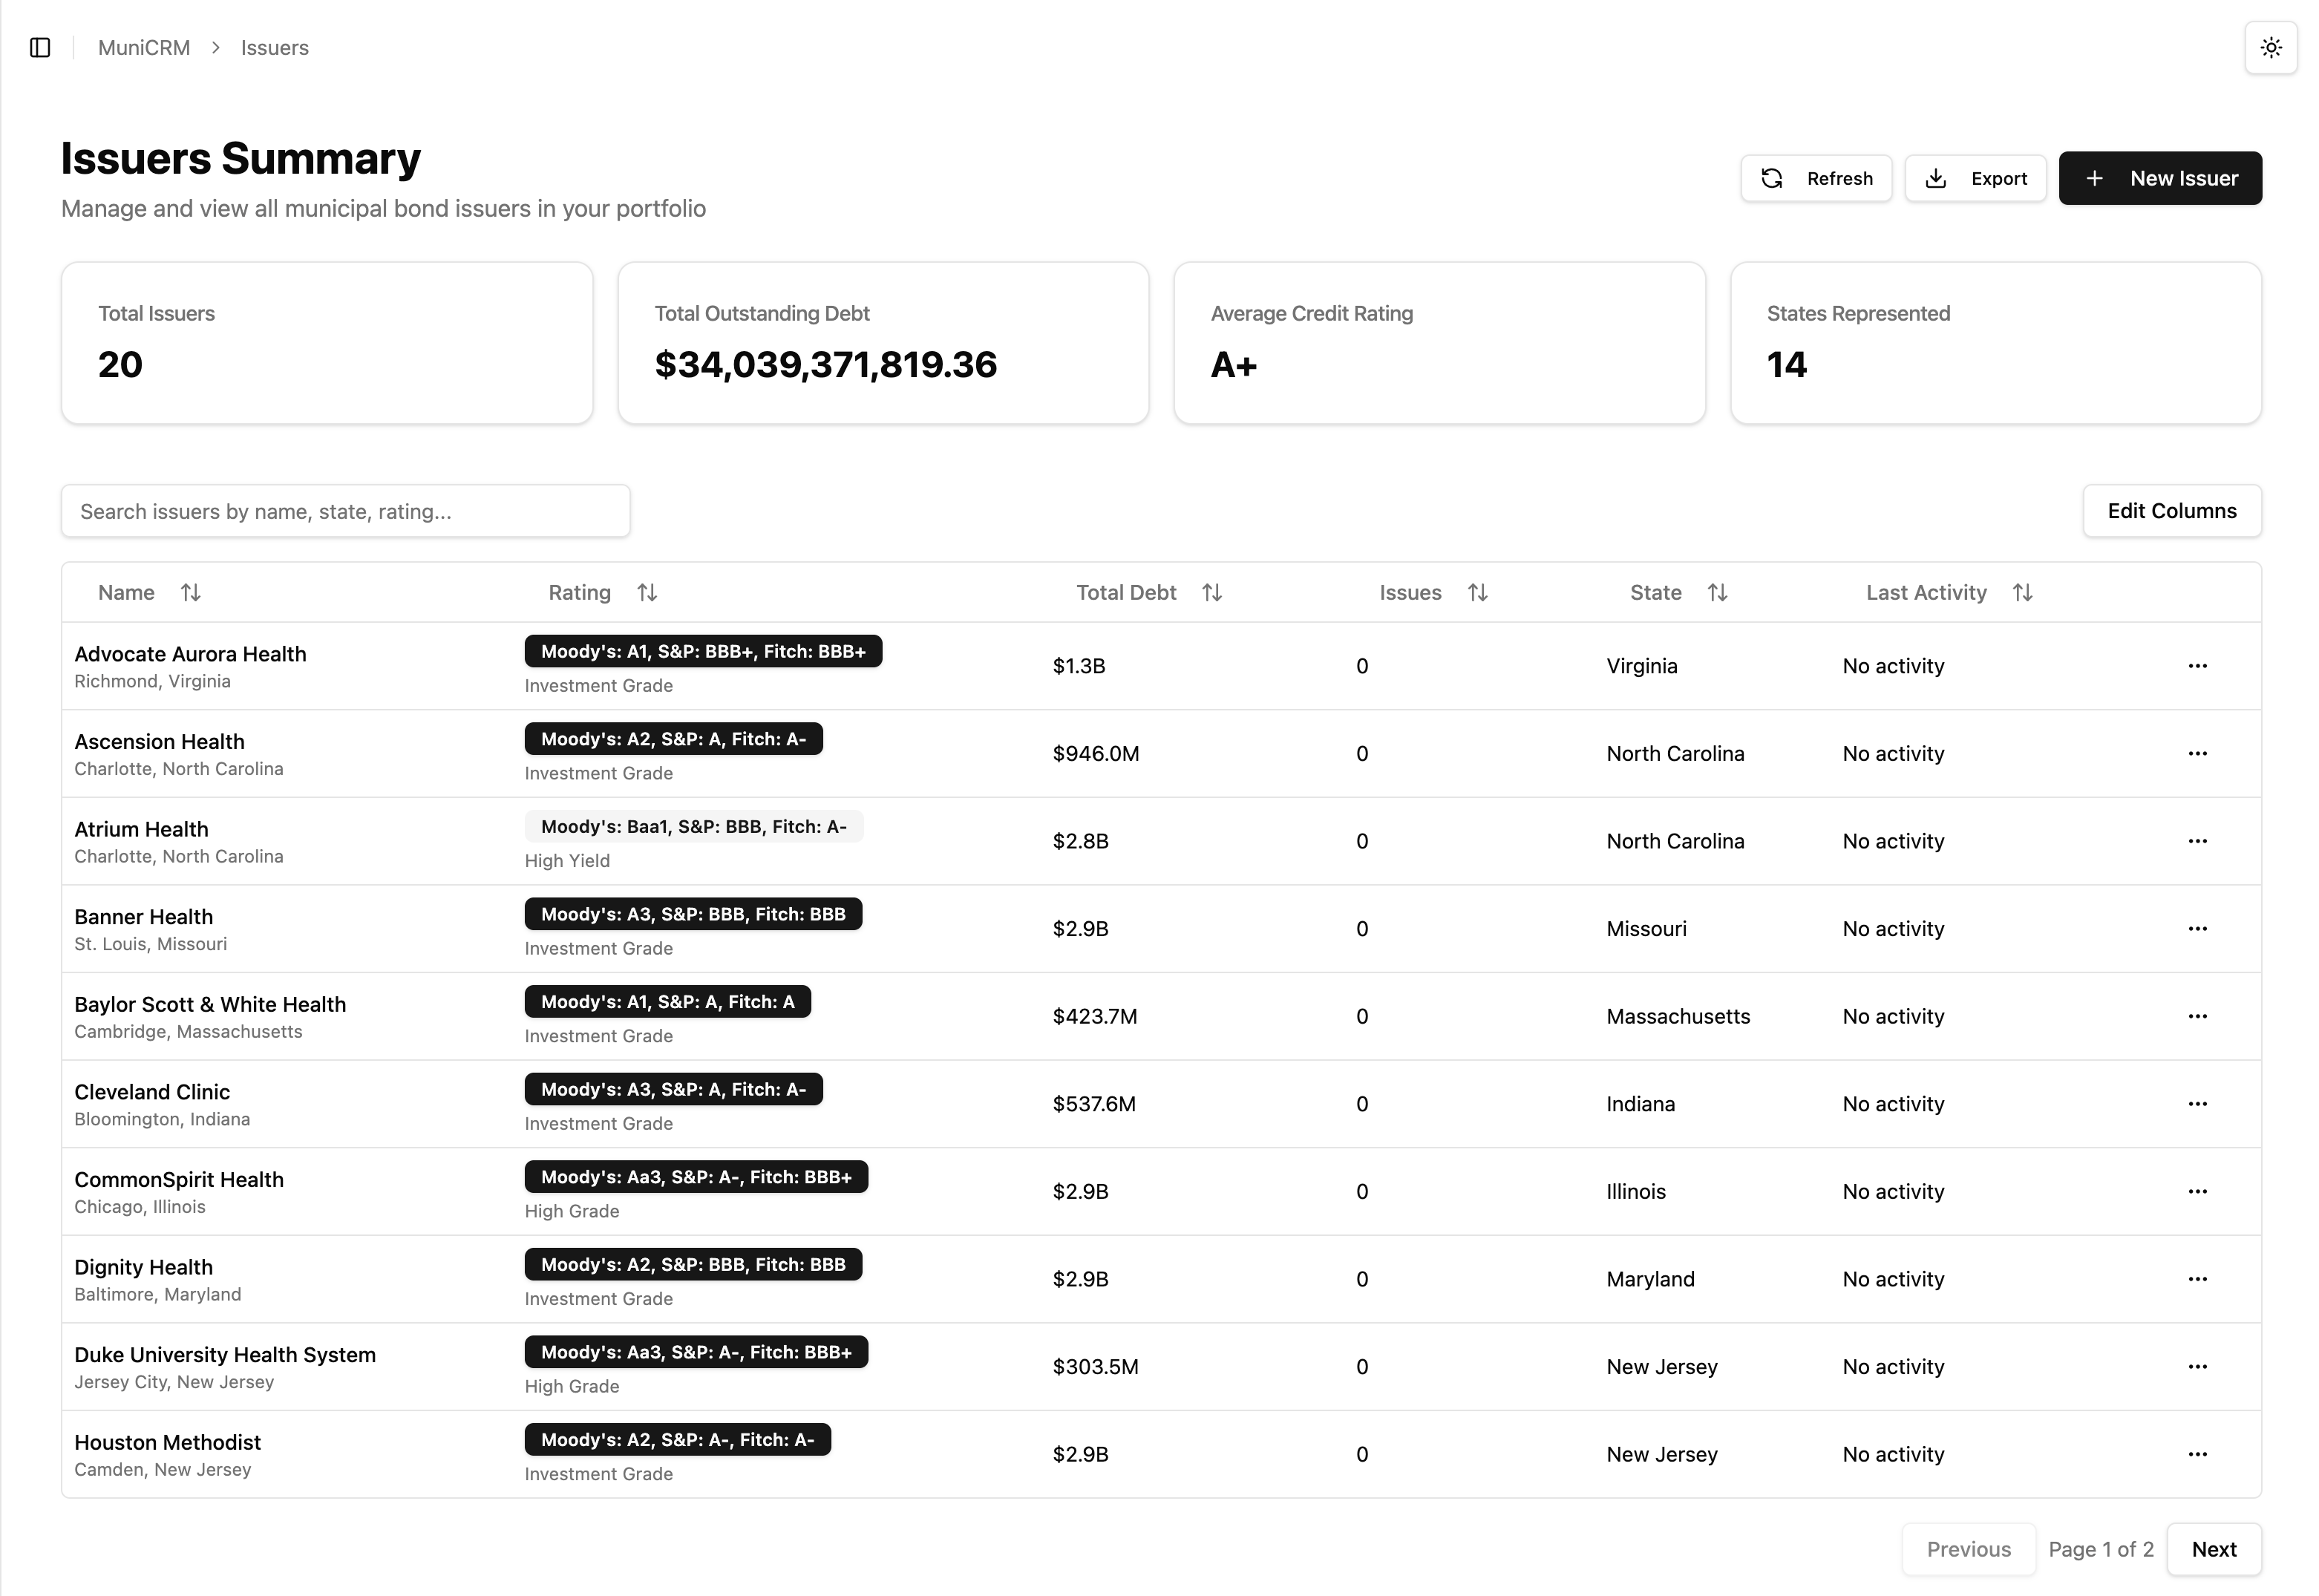The width and height of the screenshot is (2319, 1596).
Task: Select the Ascension Health name
Action: pos(159,742)
